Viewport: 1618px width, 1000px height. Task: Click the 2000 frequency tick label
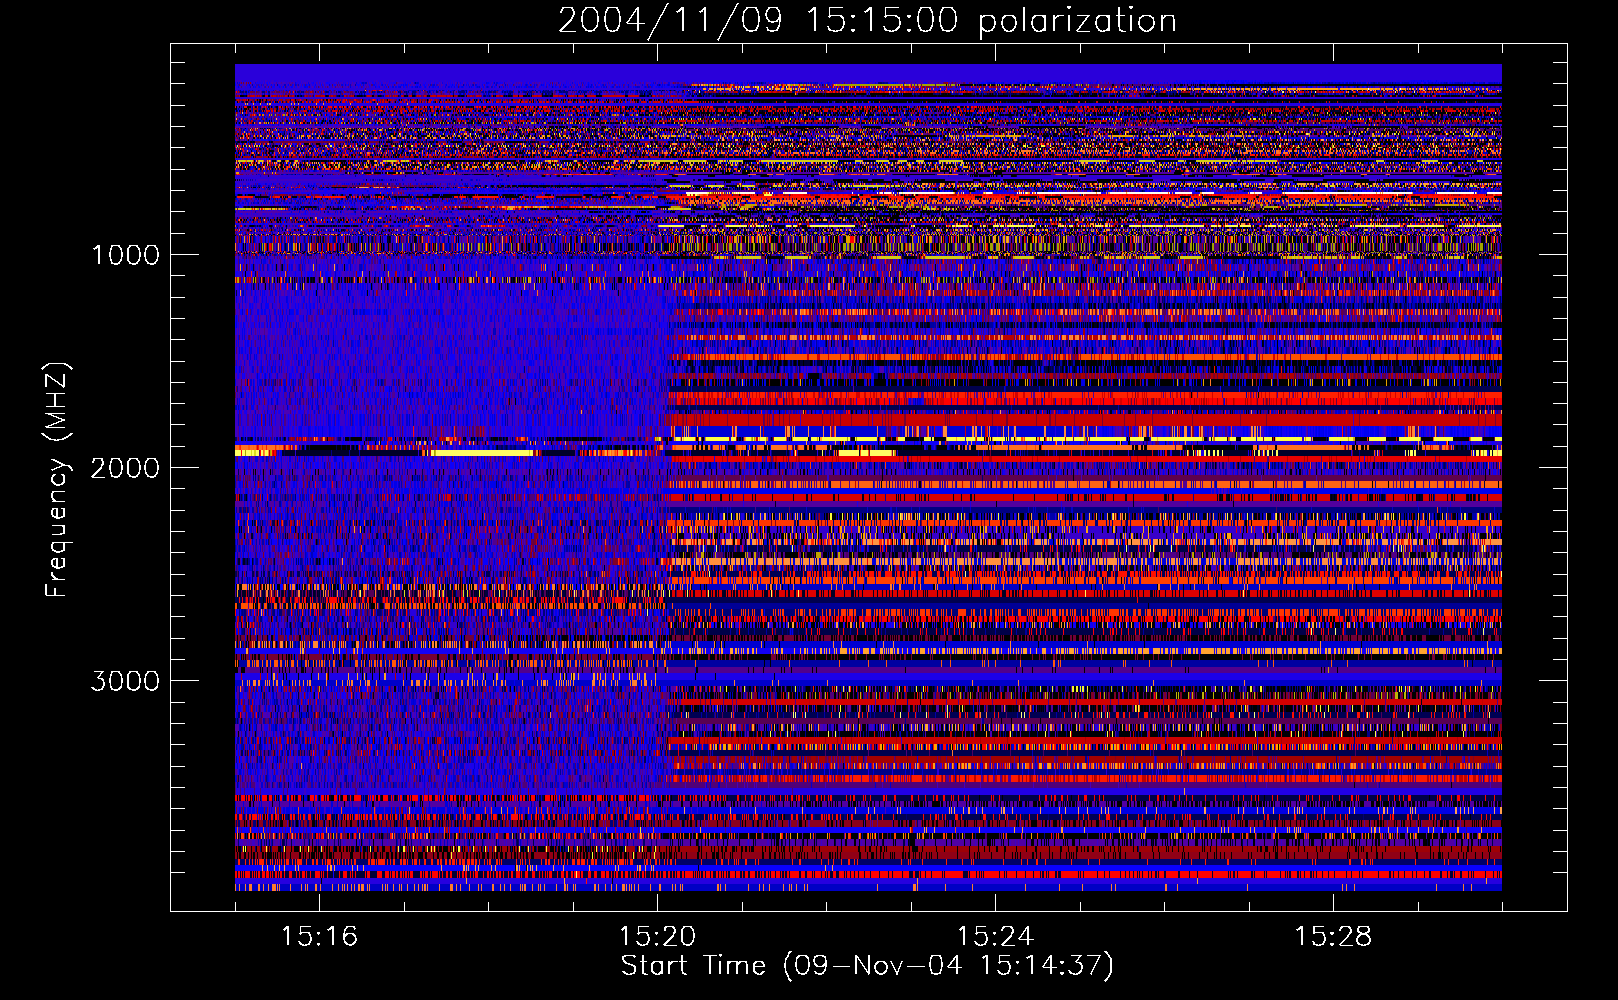(125, 468)
